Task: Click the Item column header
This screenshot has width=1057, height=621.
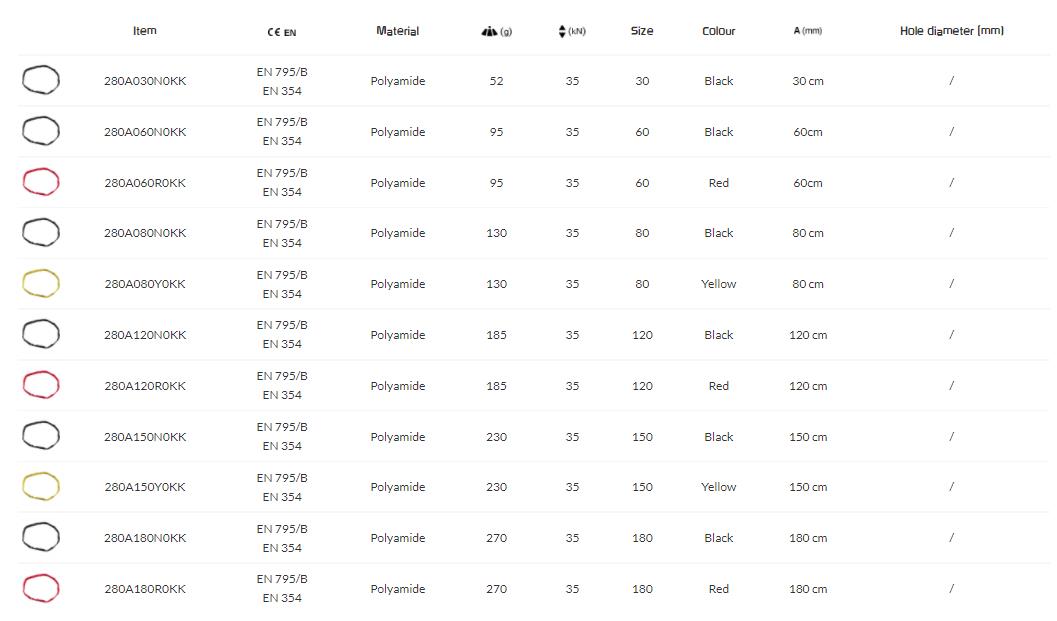Action: coord(145,31)
